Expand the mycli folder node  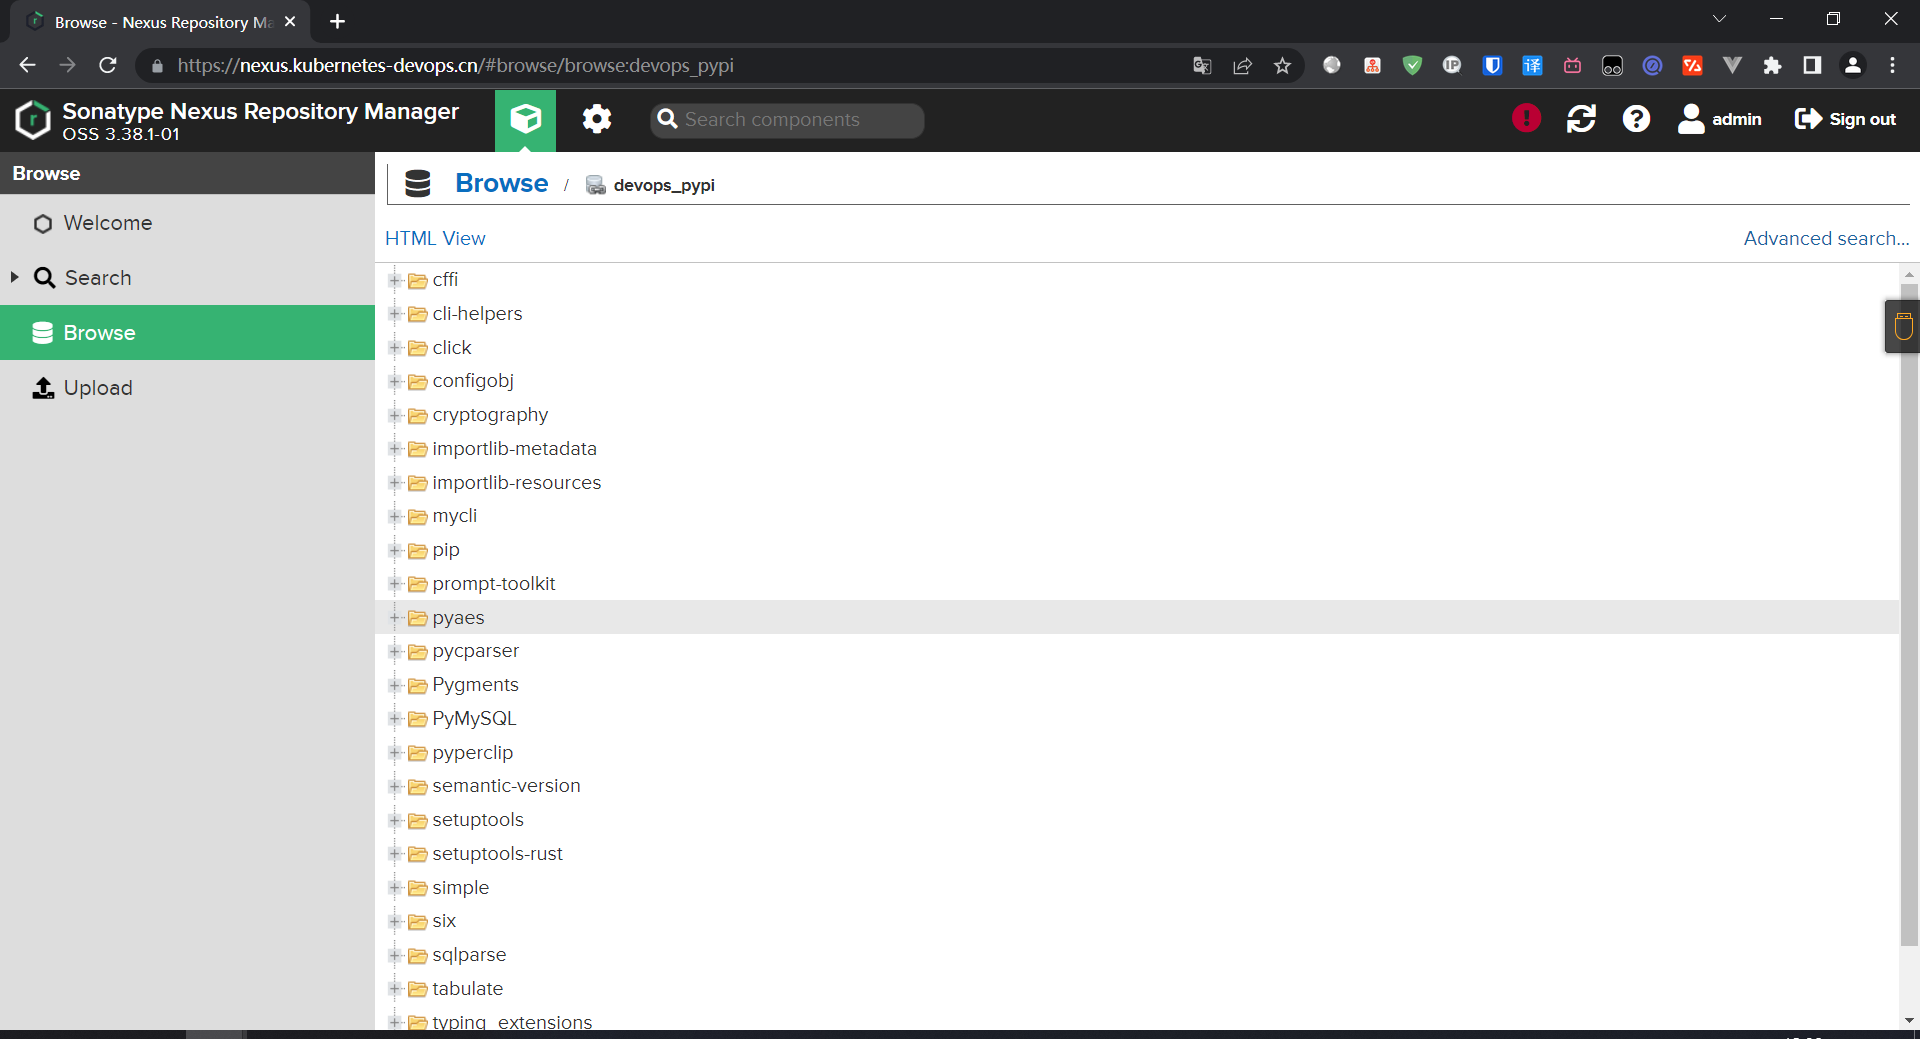(x=395, y=516)
